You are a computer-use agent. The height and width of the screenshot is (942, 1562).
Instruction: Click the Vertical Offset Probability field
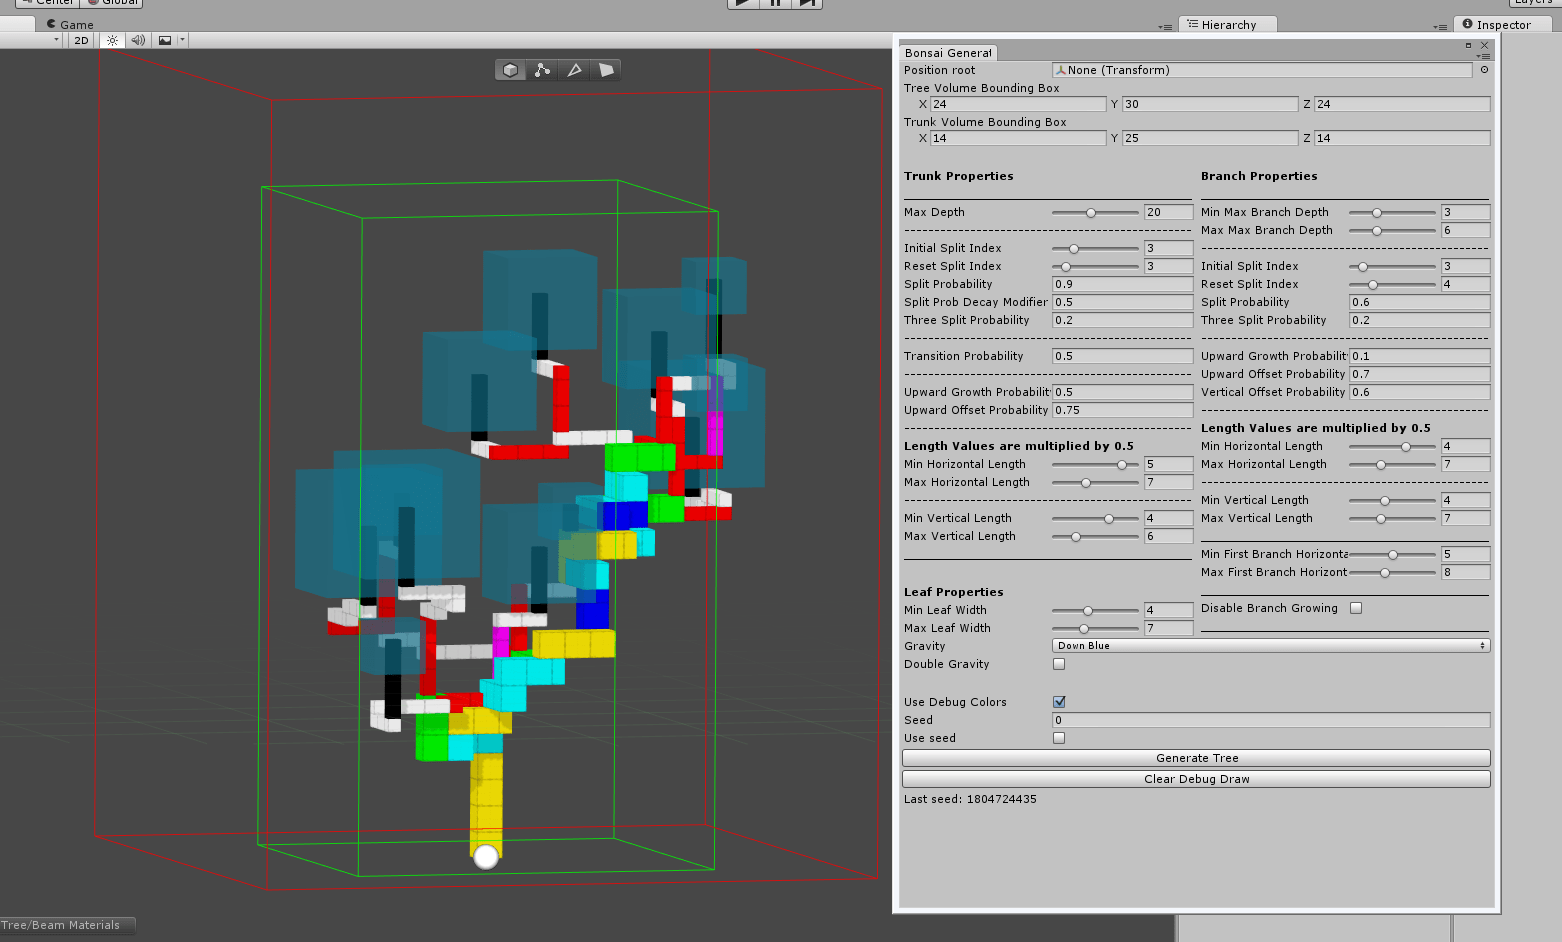click(1419, 392)
